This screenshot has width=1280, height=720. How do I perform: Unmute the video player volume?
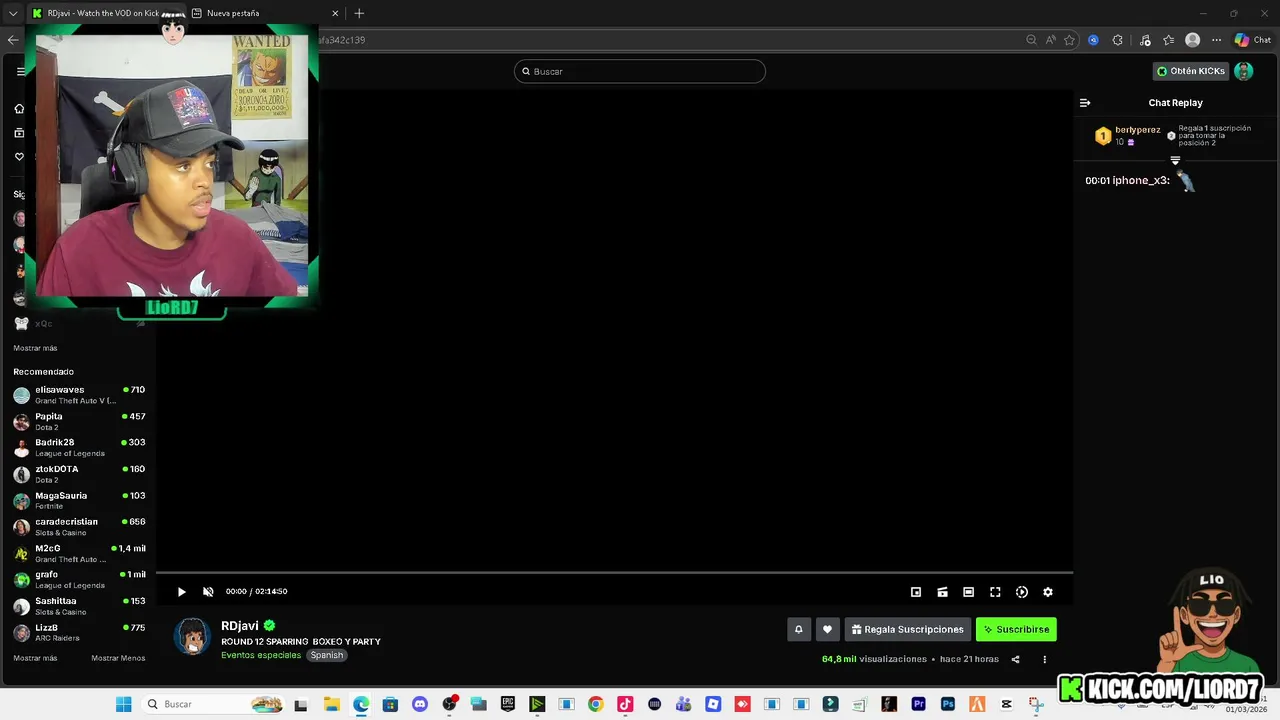pyautogui.click(x=208, y=592)
